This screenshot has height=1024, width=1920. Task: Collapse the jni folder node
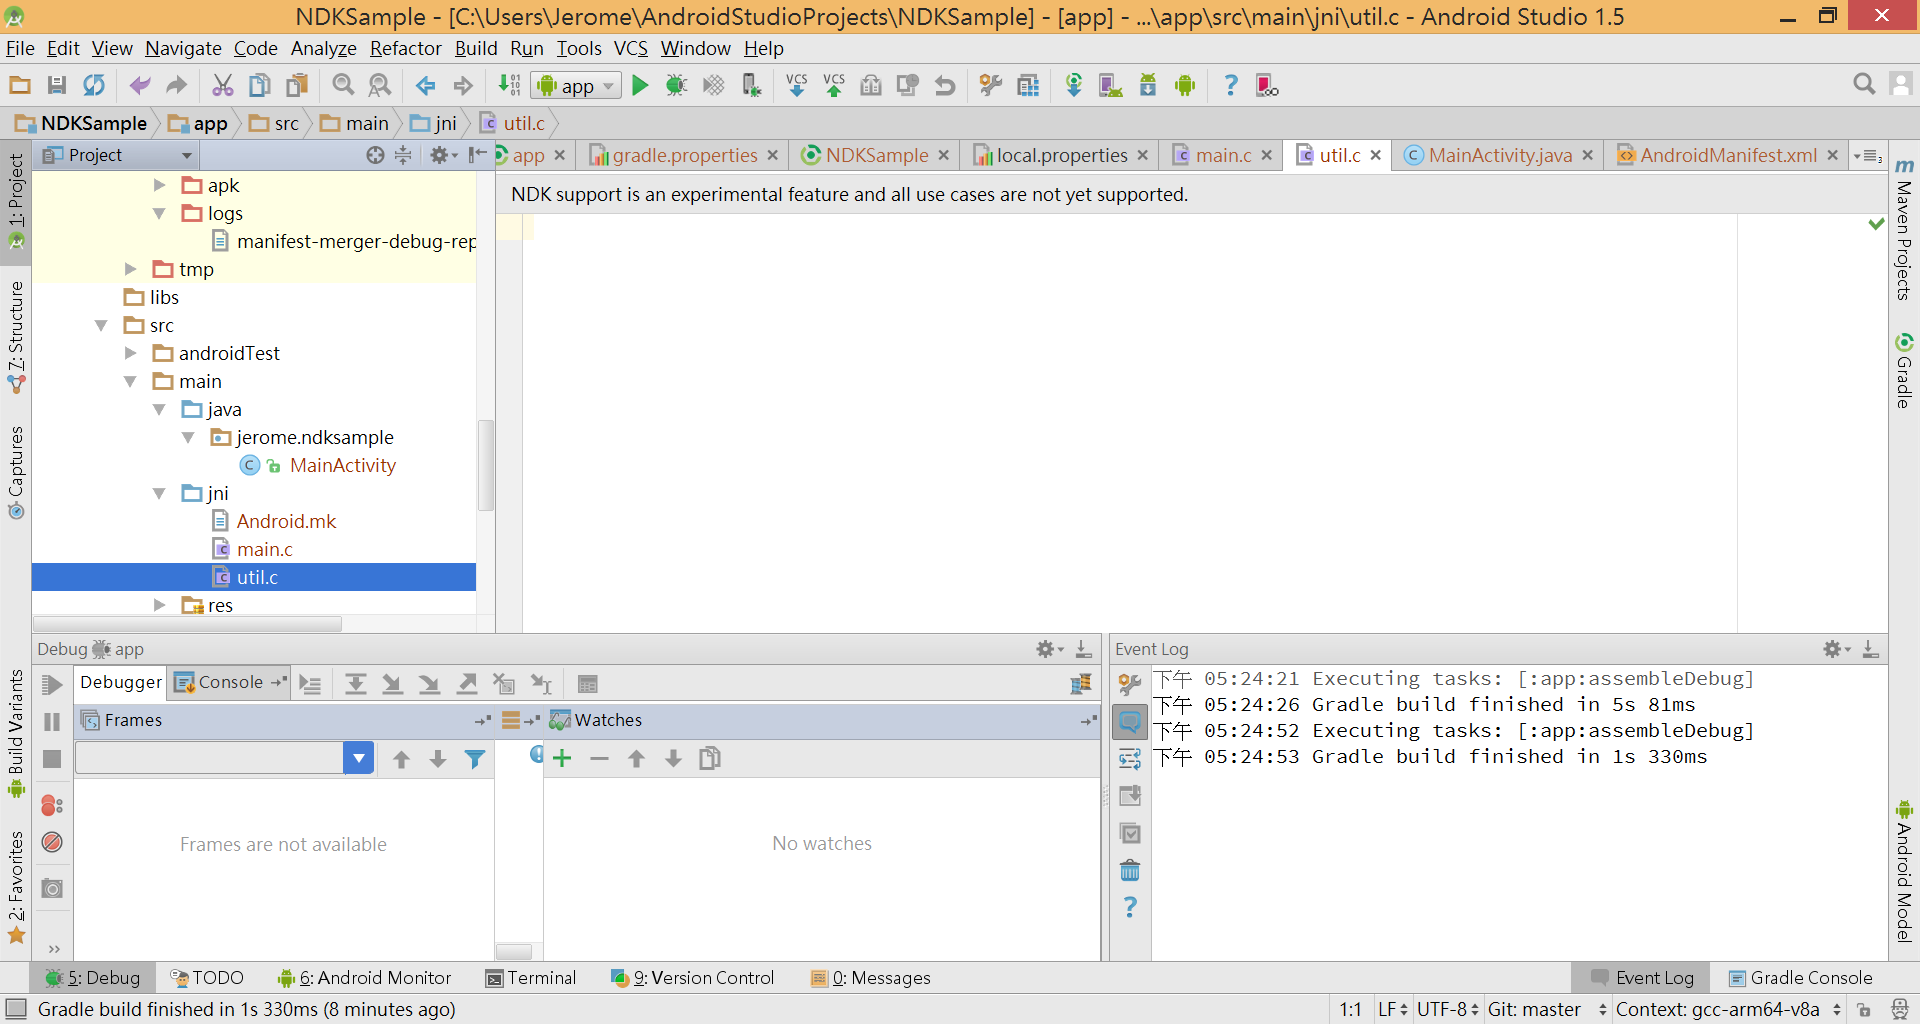point(159,493)
